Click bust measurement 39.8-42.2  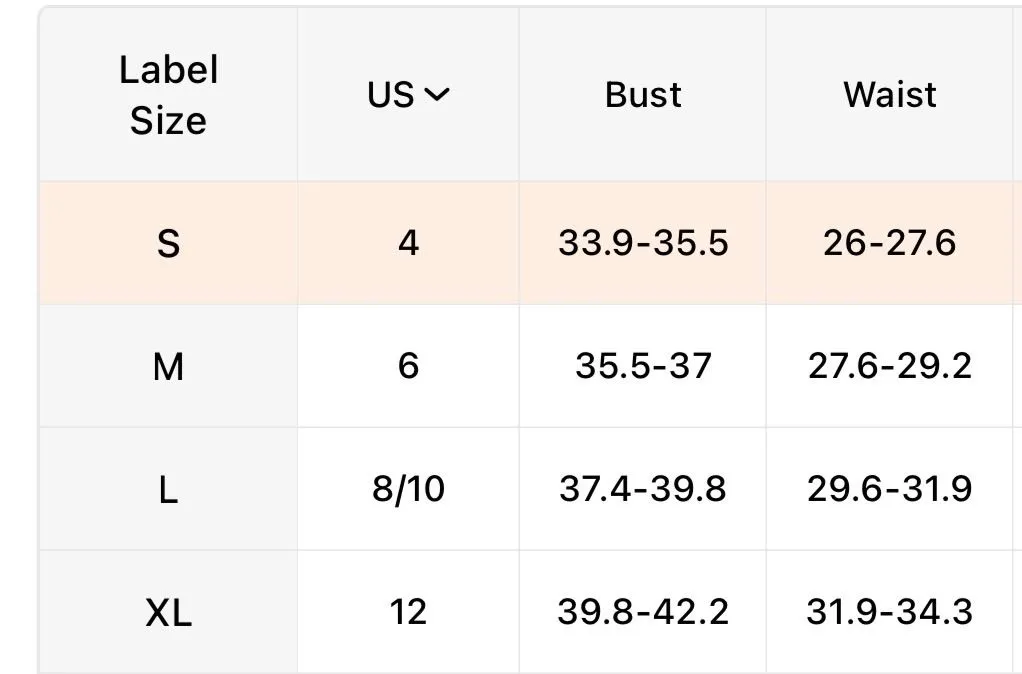click(643, 612)
